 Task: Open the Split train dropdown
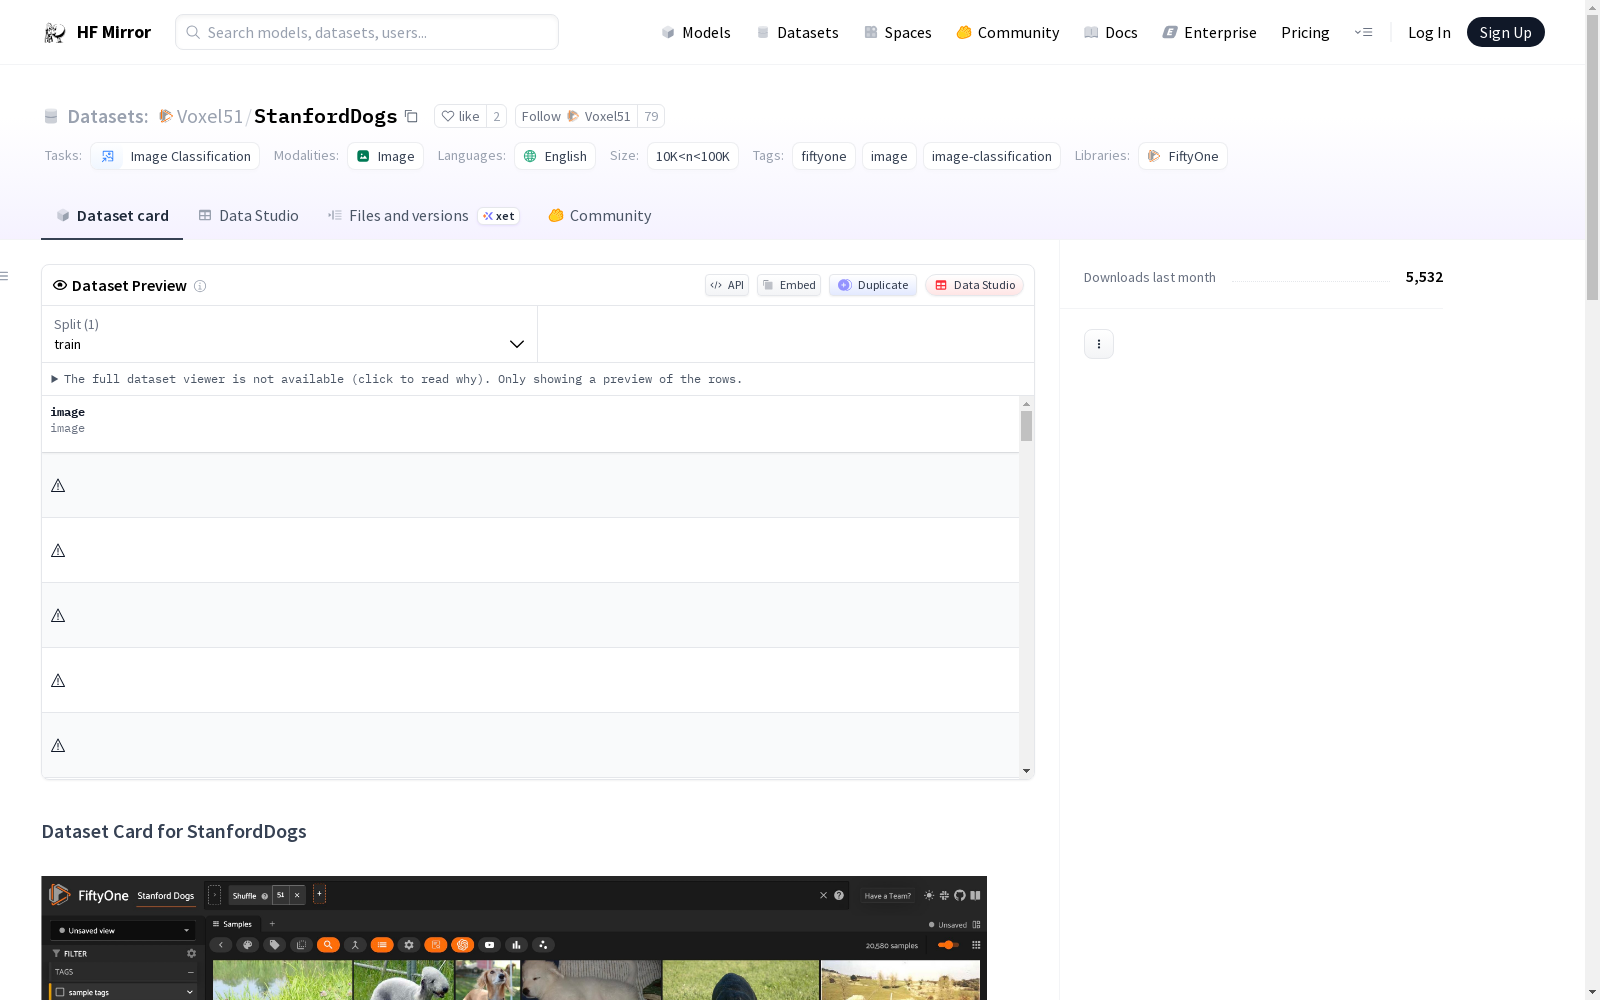coord(289,334)
